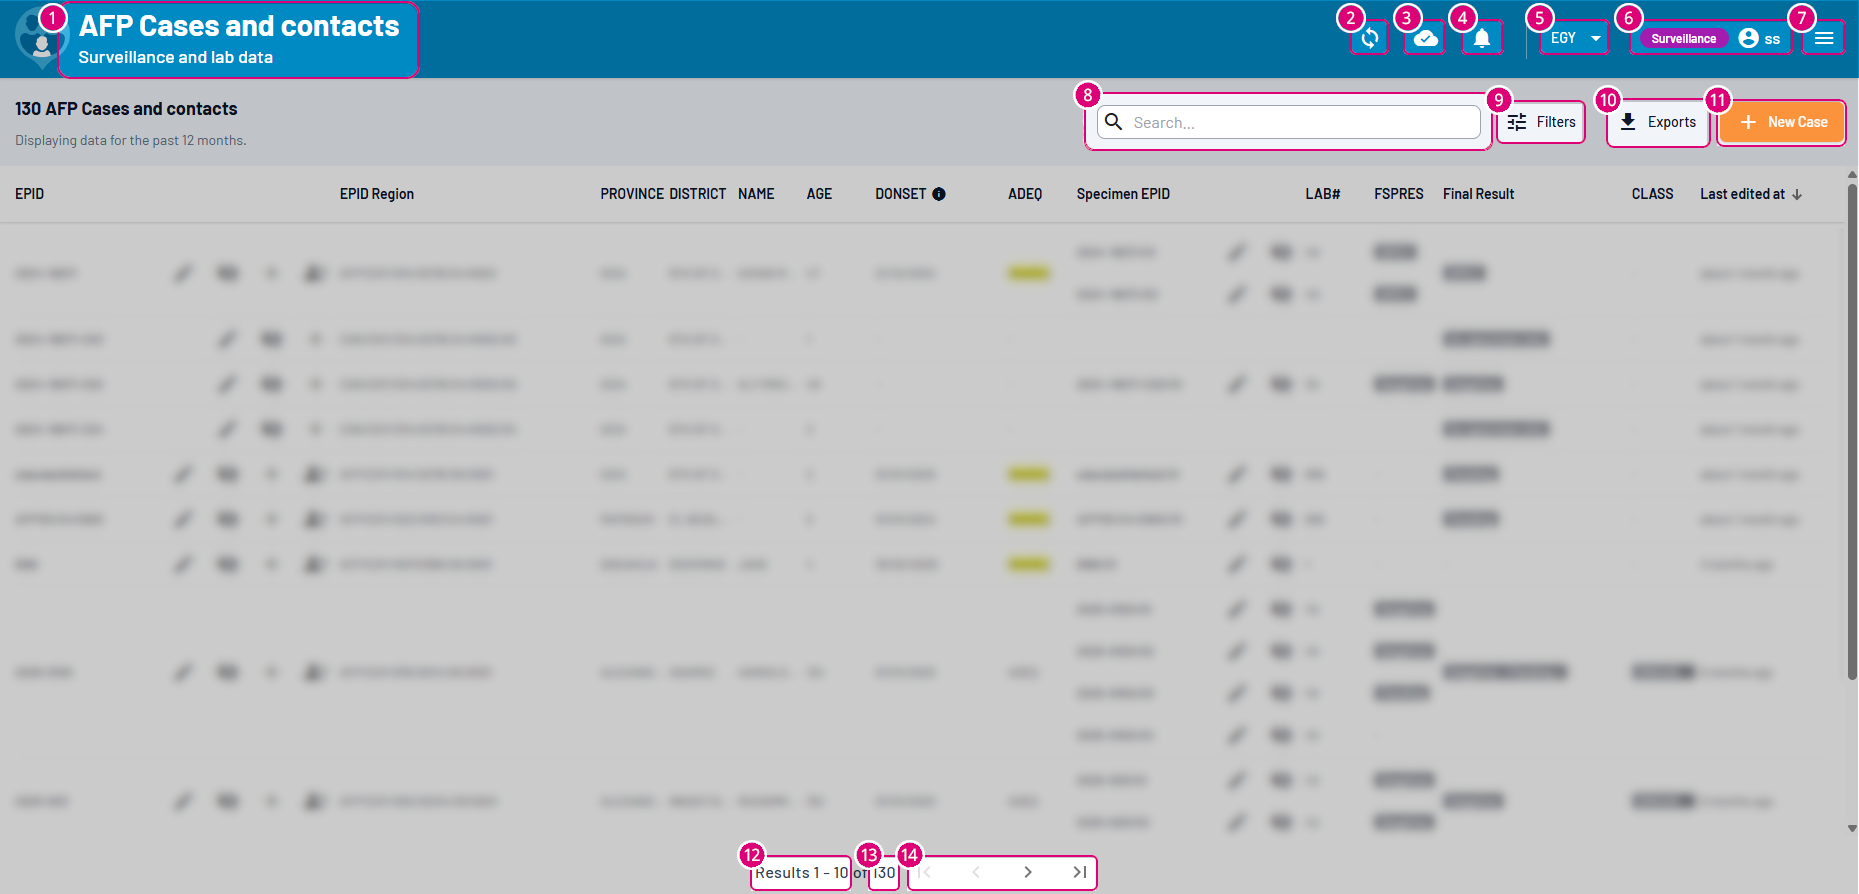Screen dimensions: 1859x894
Task: Open the hamburger menu in header
Action: (1823, 38)
